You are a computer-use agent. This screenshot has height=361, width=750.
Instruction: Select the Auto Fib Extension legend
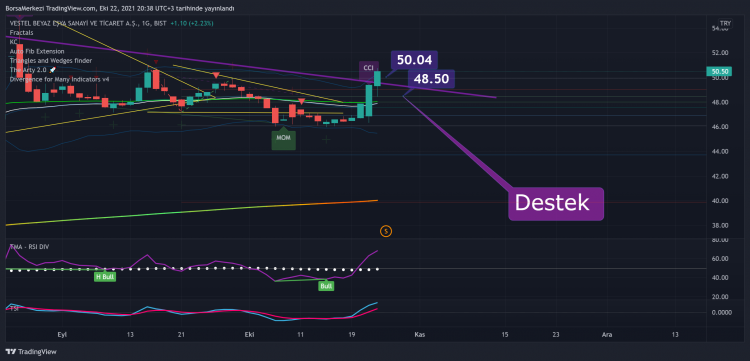pyautogui.click(x=37, y=51)
